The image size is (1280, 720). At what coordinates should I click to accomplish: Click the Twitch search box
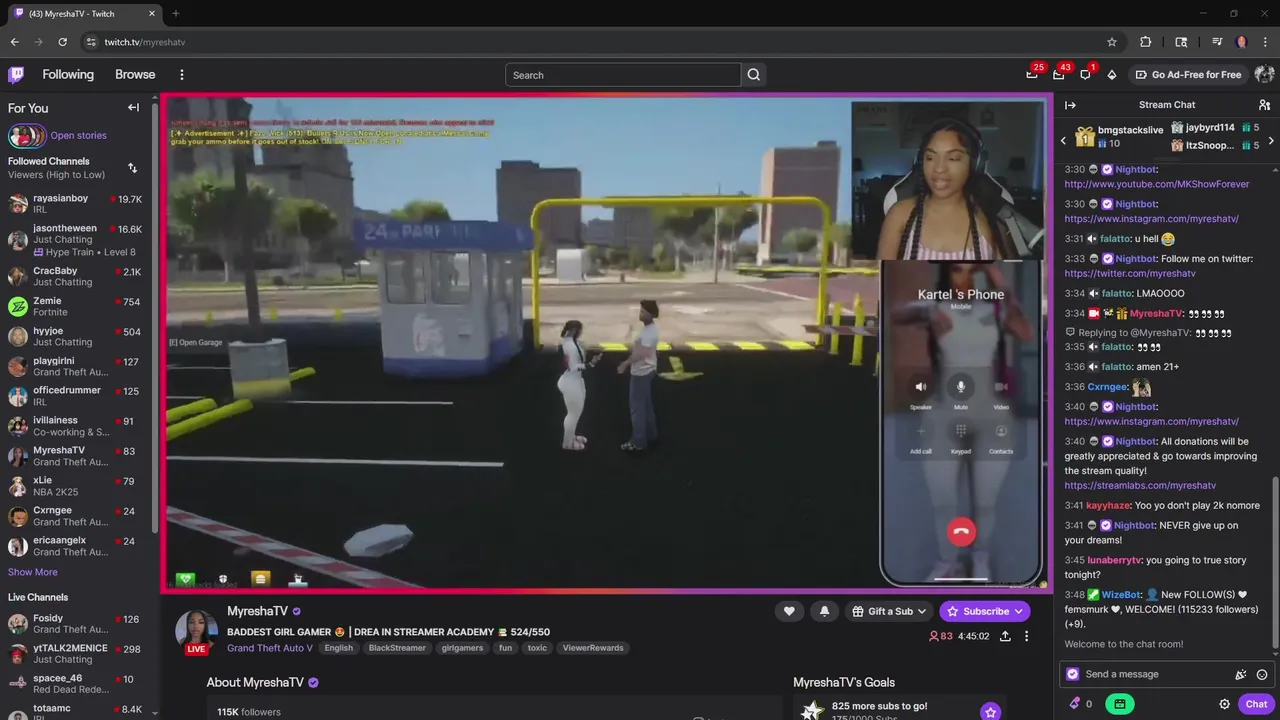tap(623, 75)
